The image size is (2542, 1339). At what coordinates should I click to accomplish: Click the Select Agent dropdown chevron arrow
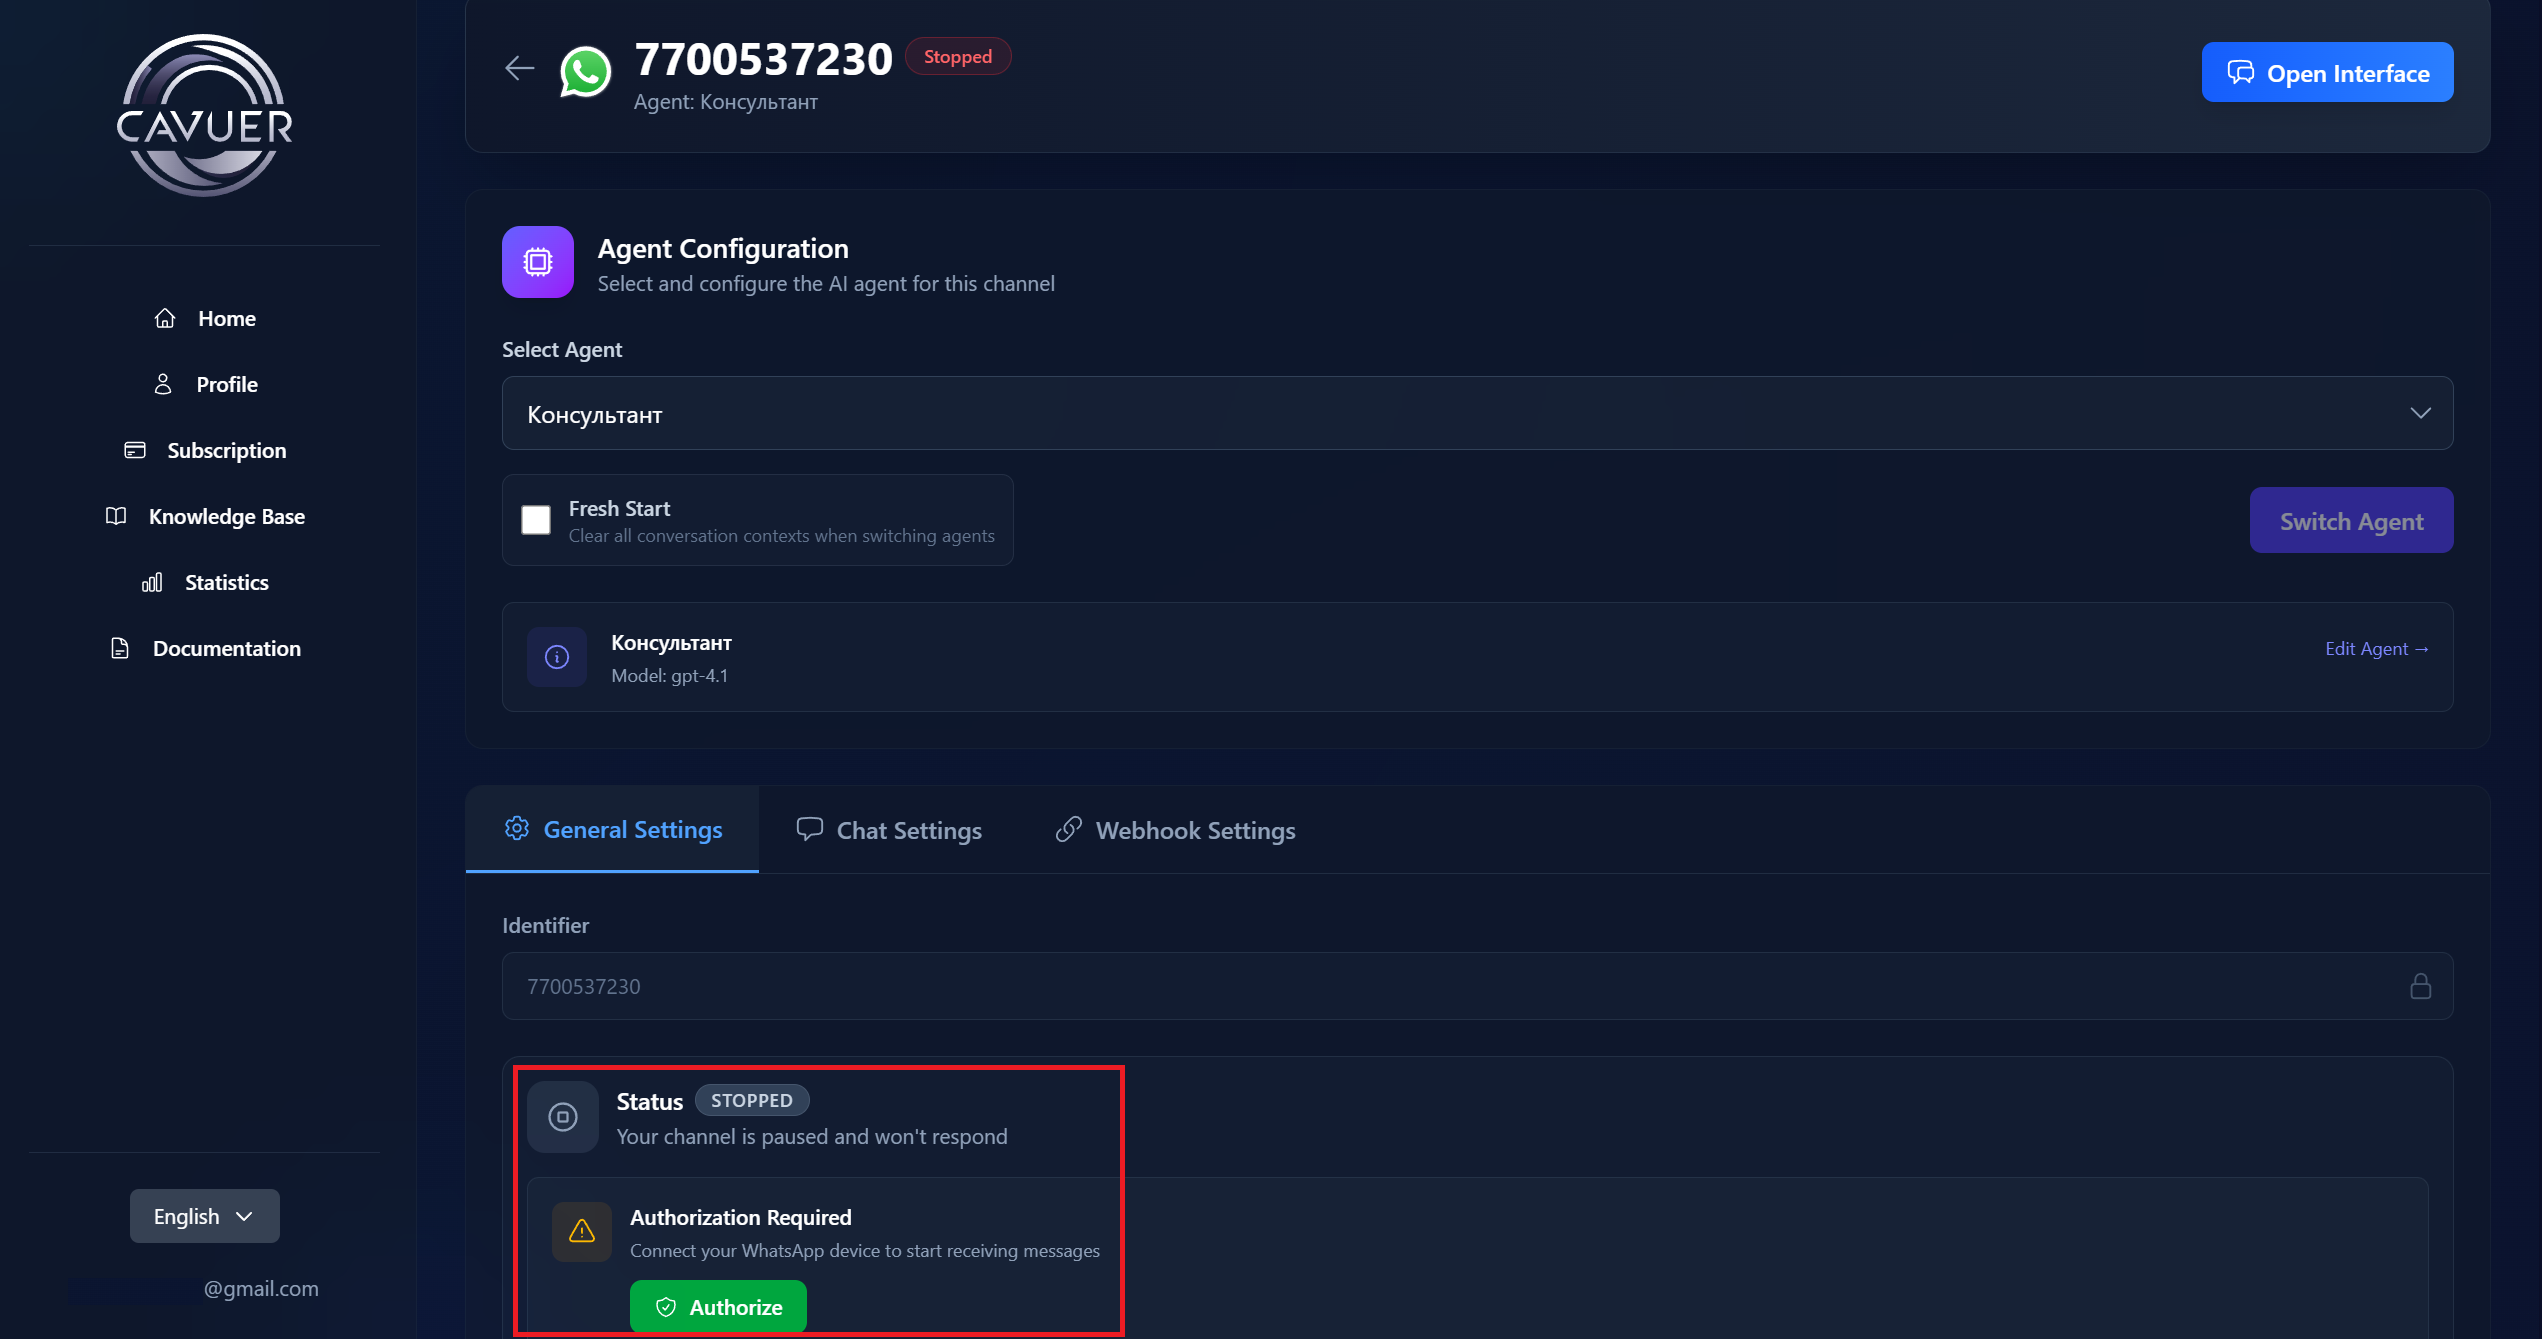pos(2420,413)
